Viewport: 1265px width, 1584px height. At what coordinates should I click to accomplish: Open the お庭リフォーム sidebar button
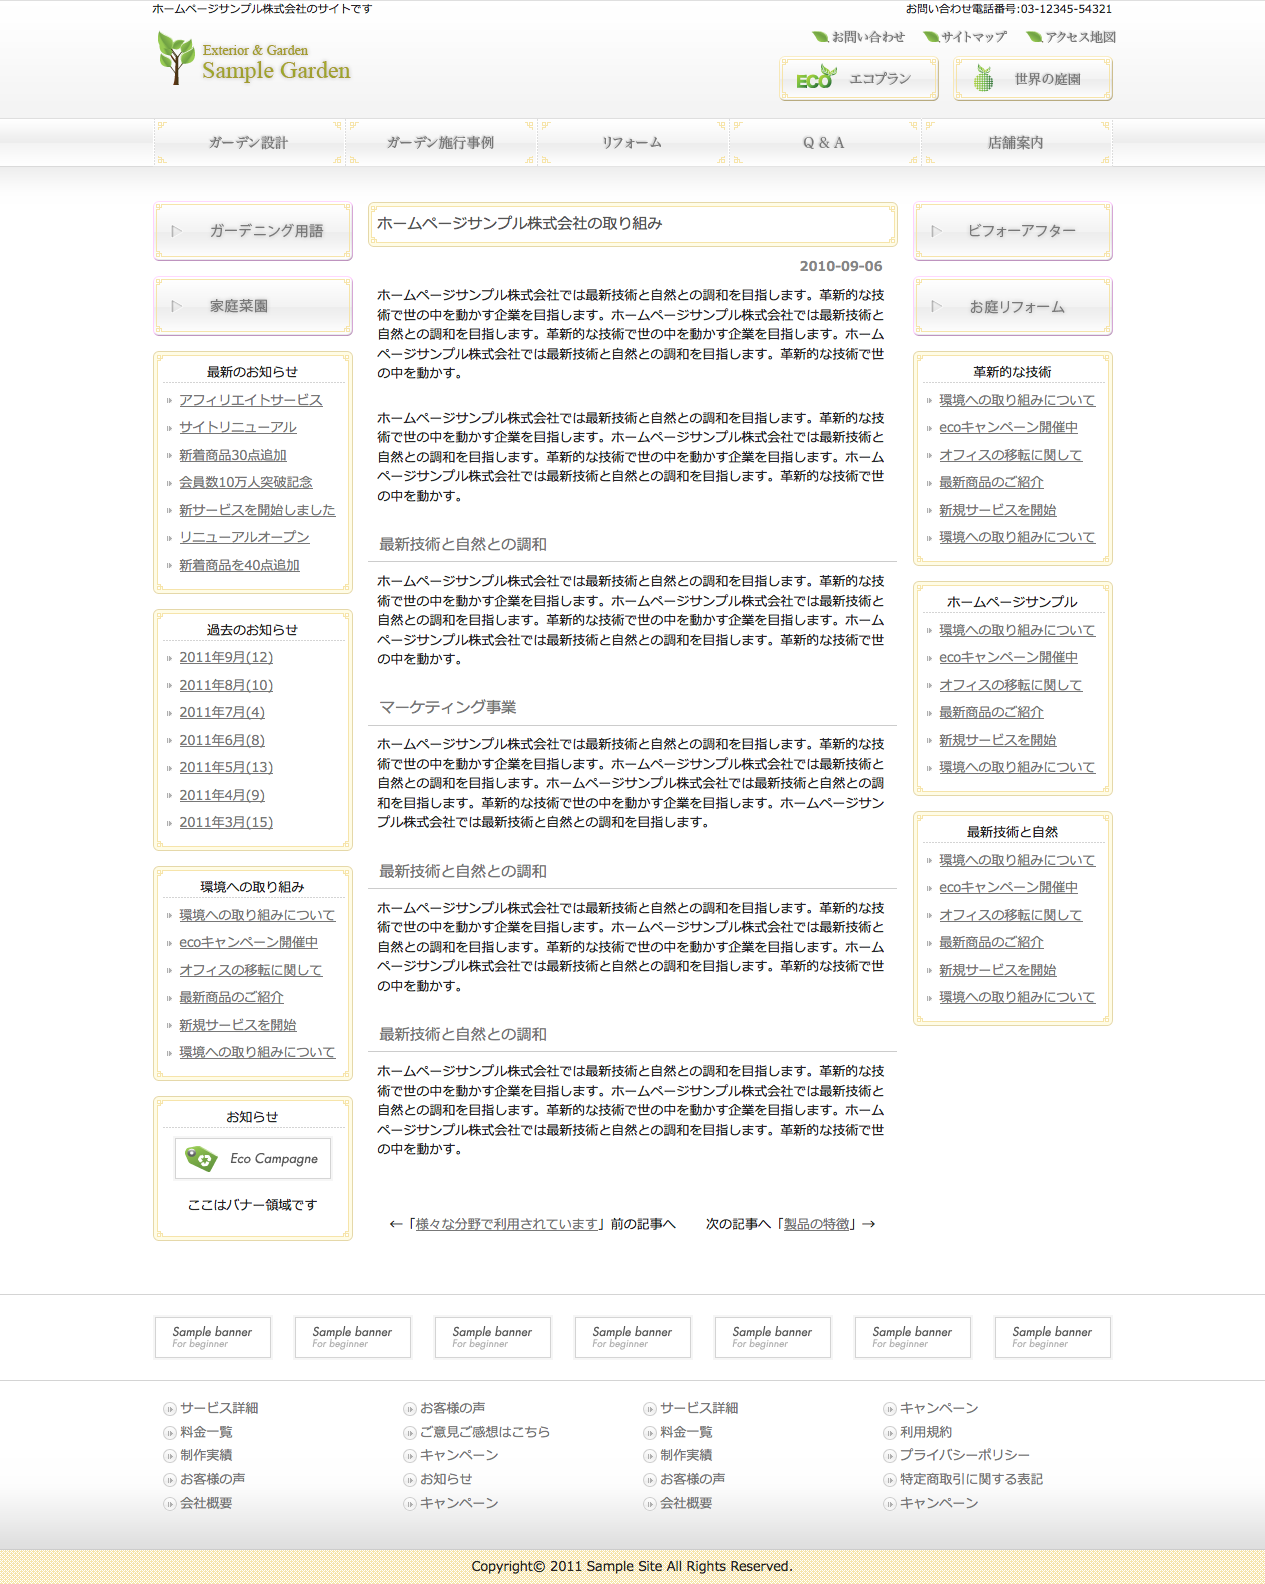1013,306
